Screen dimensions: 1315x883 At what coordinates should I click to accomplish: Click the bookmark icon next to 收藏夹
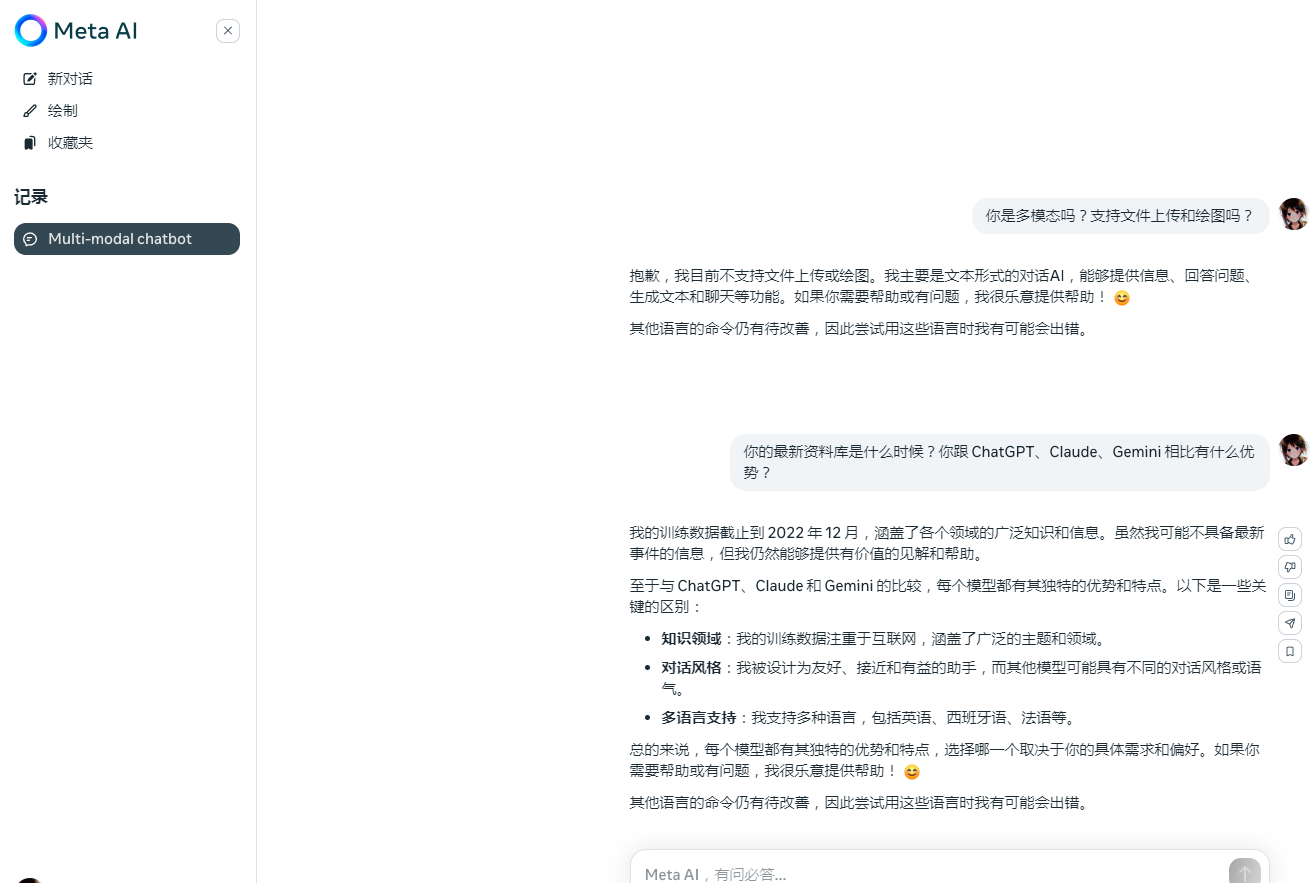click(30, 143)
